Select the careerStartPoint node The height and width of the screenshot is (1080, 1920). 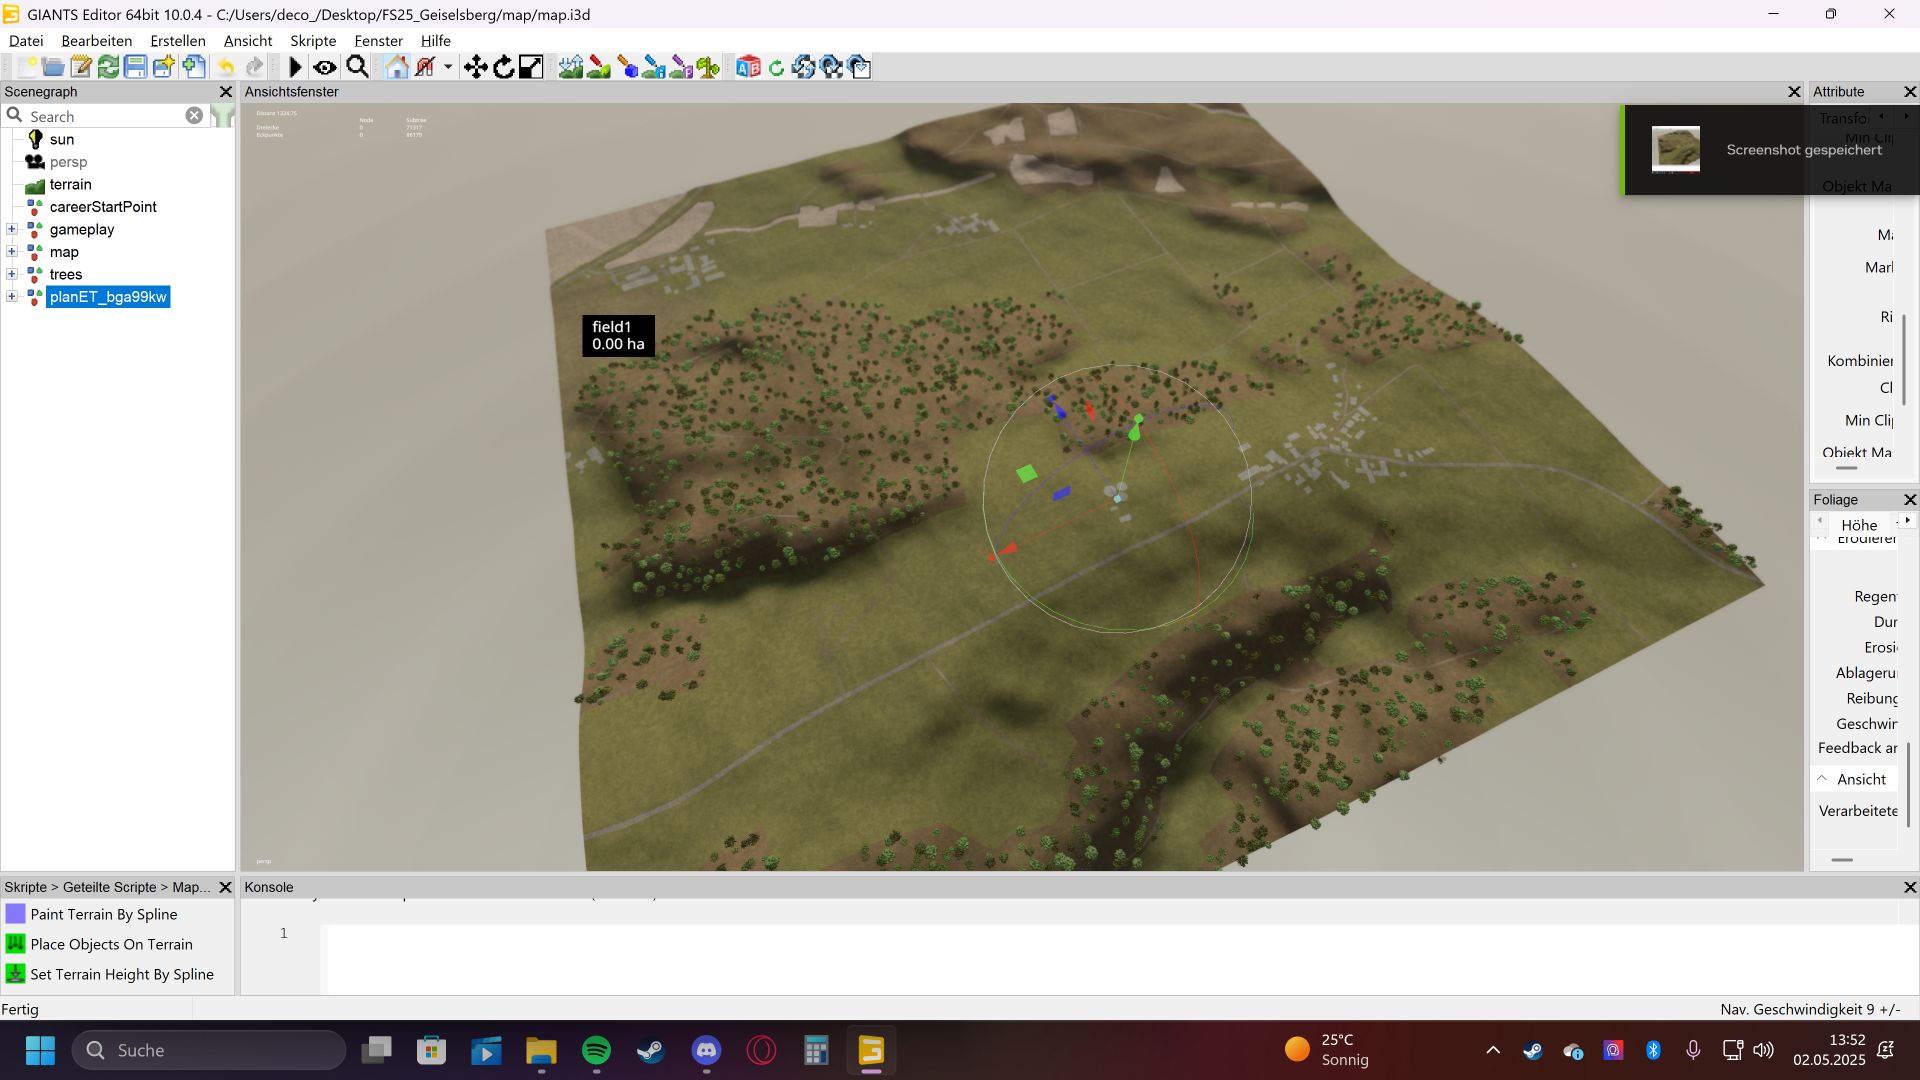coord(103,207)
